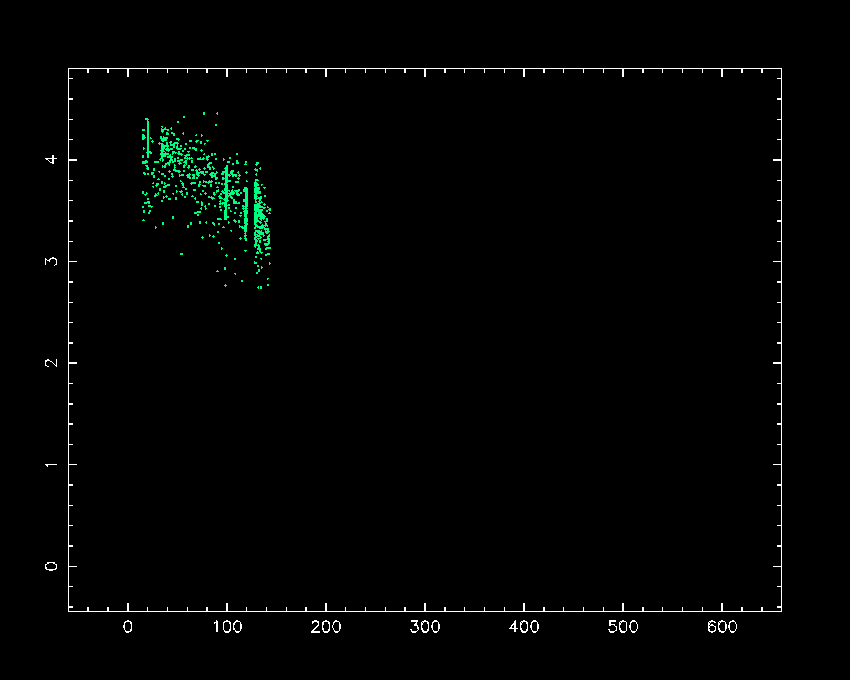Select the leftmost vertical green data streak
850x680 pixels.
tap(147, 137)
